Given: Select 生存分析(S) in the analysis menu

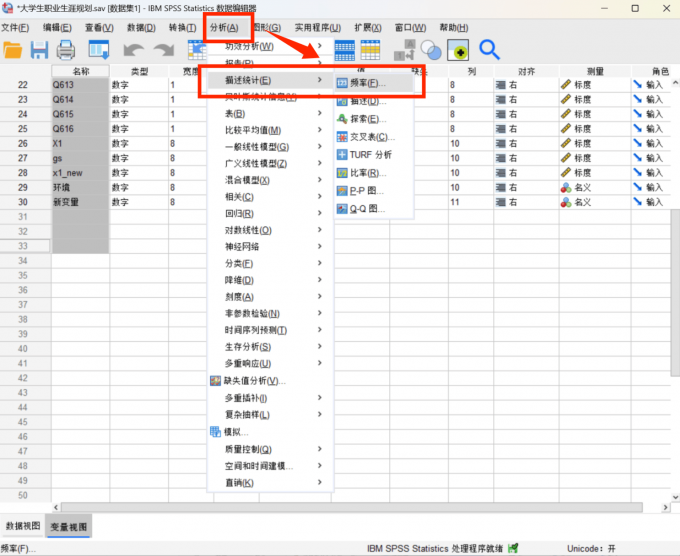Looking at the screenshot, I should coord(271,347).
